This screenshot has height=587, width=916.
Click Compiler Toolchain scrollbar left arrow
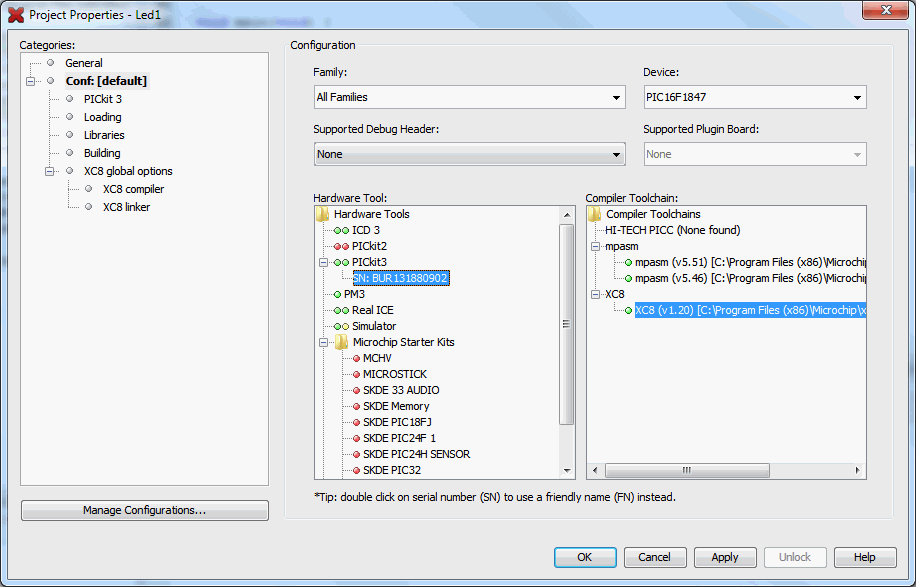tap(595, 471)
